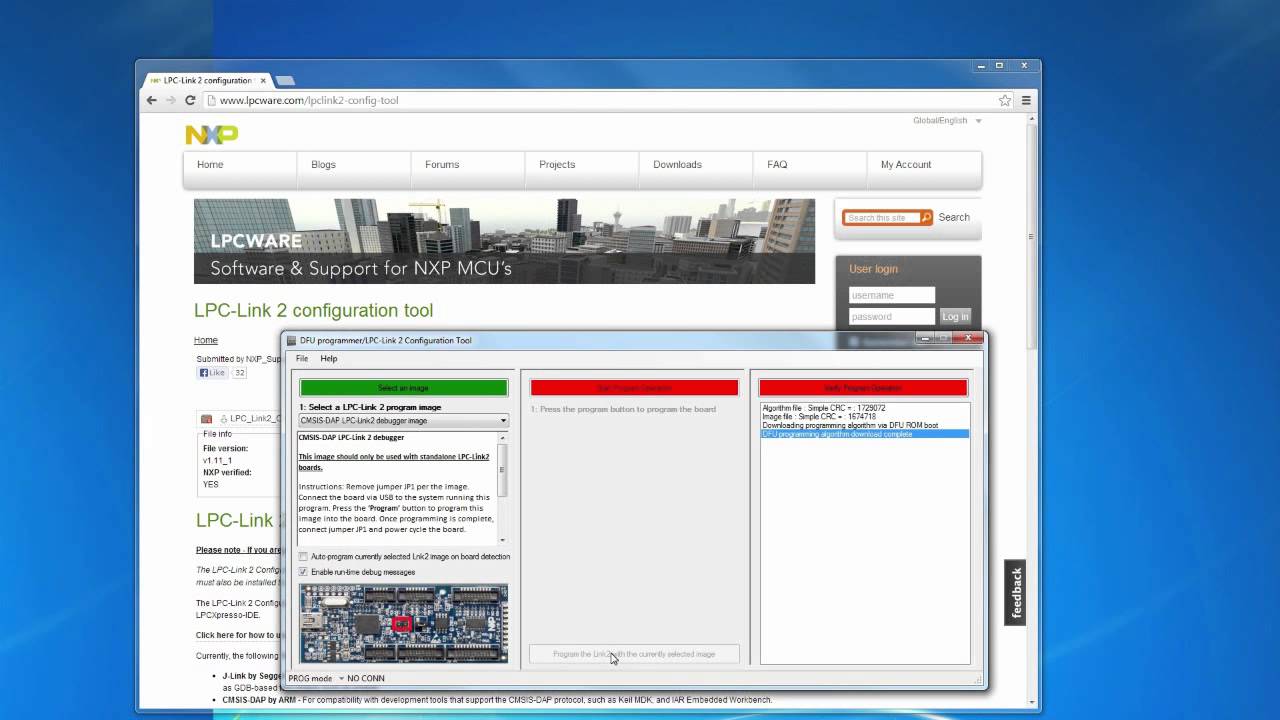Toggle Enable run-time debug messages checkbox
1280x720 pixels.
303,572
